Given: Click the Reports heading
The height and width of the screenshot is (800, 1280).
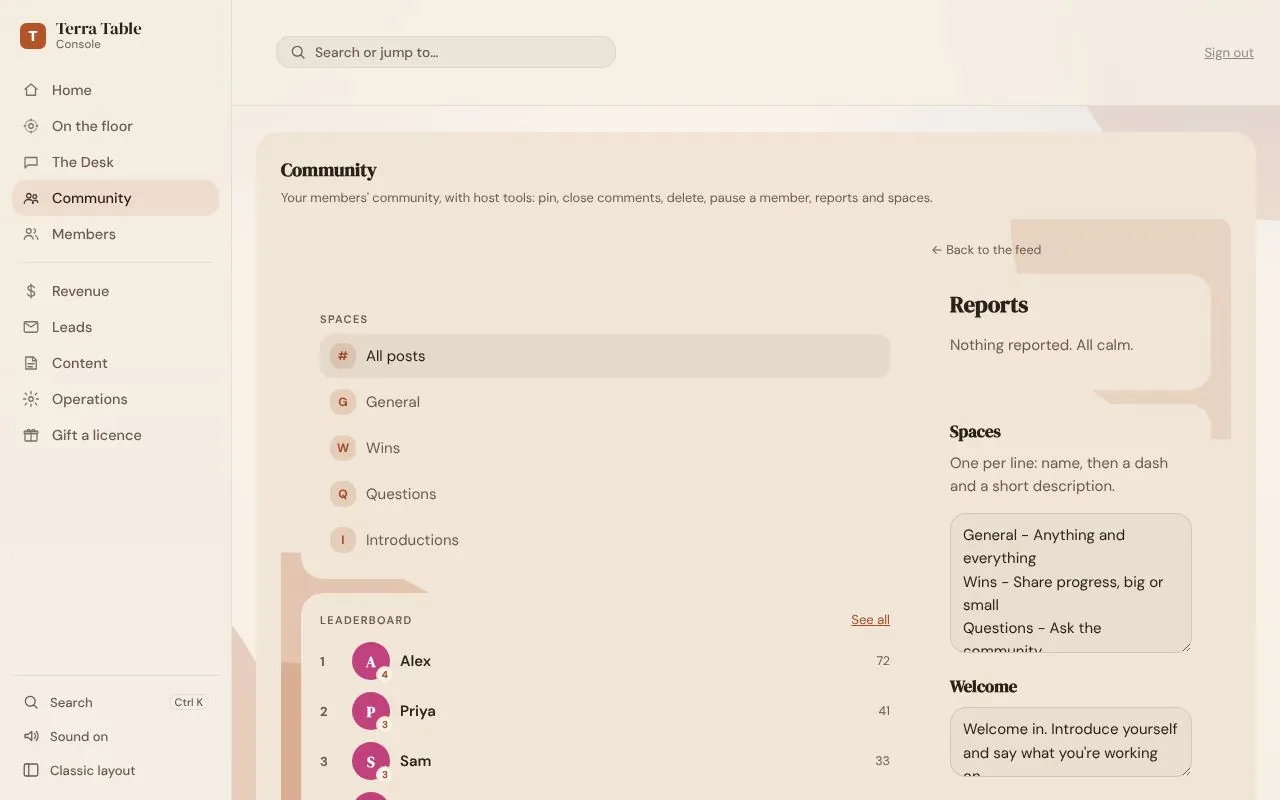Looking at the screenshot, I should [989, 305].
